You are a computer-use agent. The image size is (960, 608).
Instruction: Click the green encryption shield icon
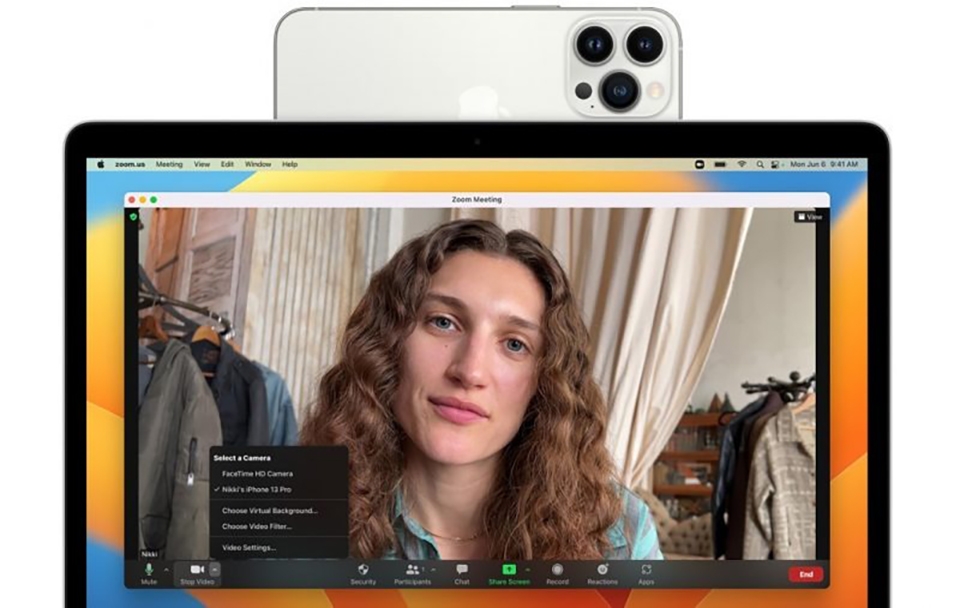click(133, 217)
